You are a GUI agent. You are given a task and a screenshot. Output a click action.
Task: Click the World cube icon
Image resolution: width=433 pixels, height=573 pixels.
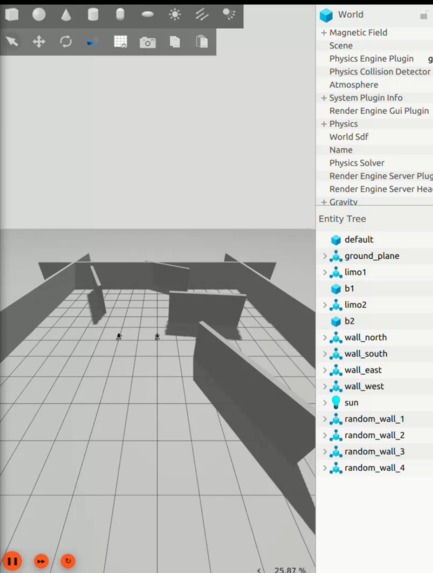pos(326,15)
